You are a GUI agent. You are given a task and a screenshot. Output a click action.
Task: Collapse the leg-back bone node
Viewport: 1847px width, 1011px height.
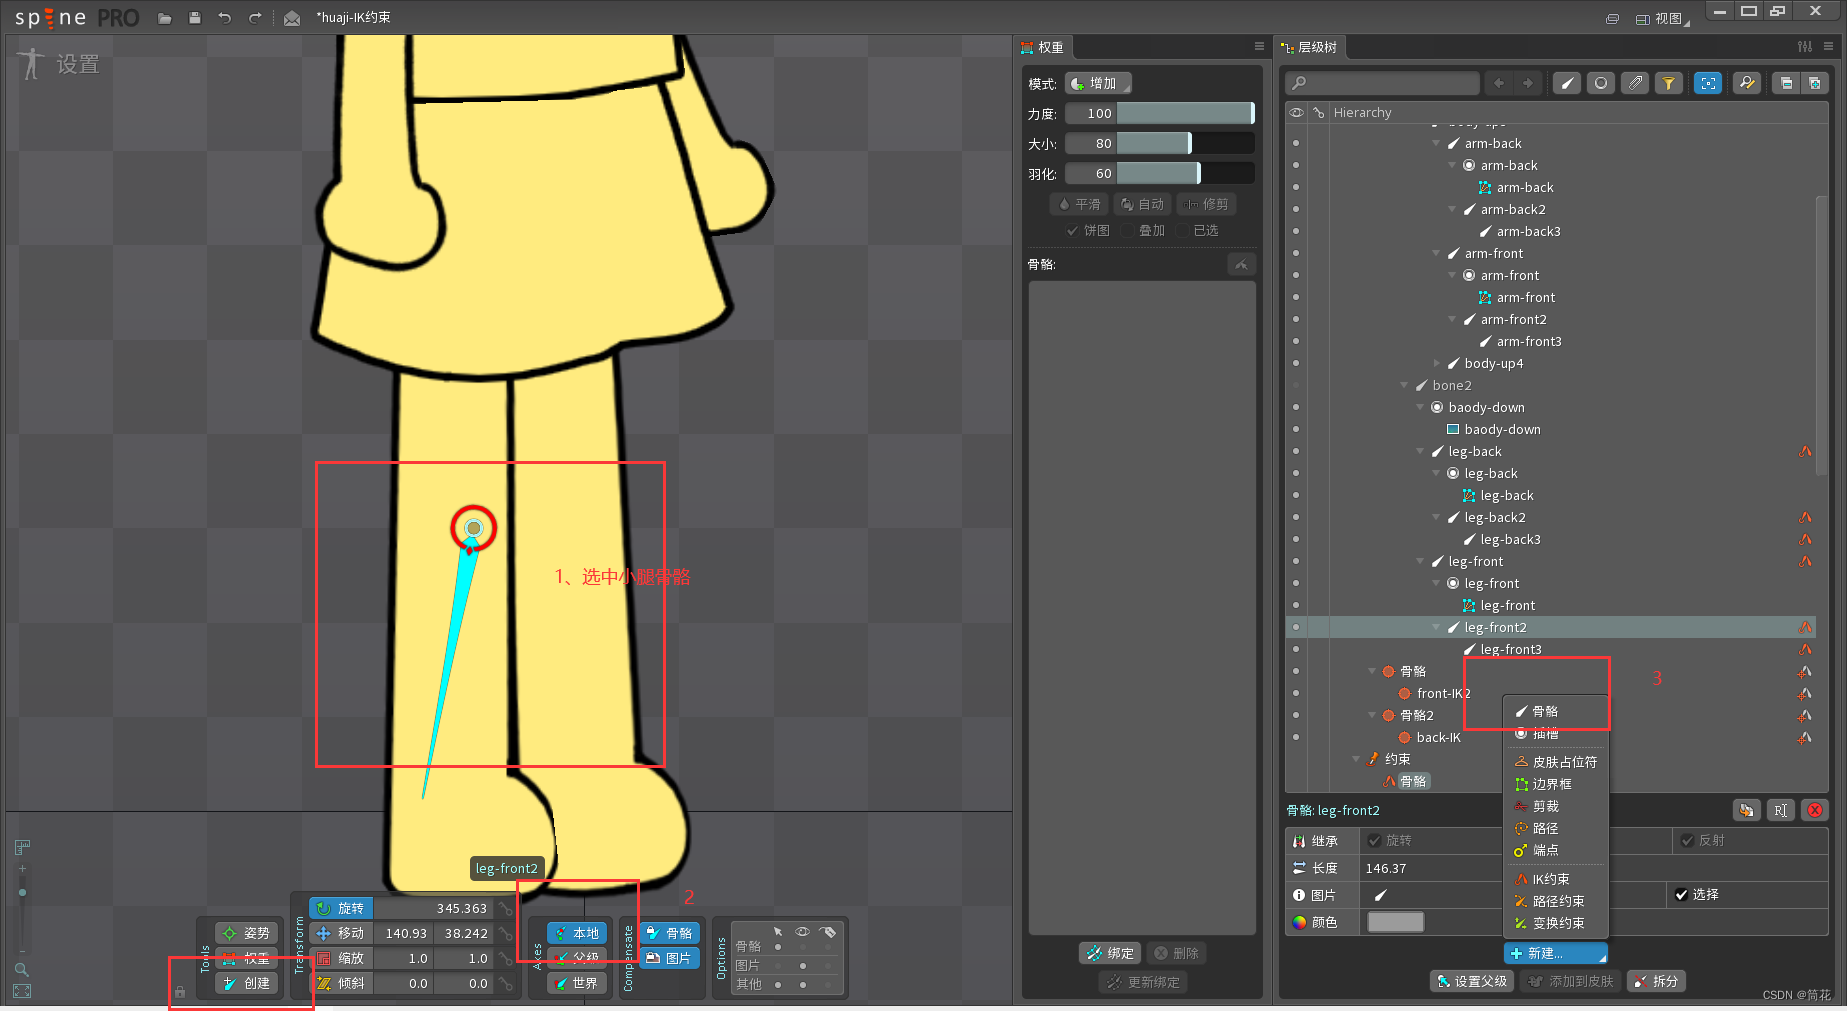tap(1420, 451)
